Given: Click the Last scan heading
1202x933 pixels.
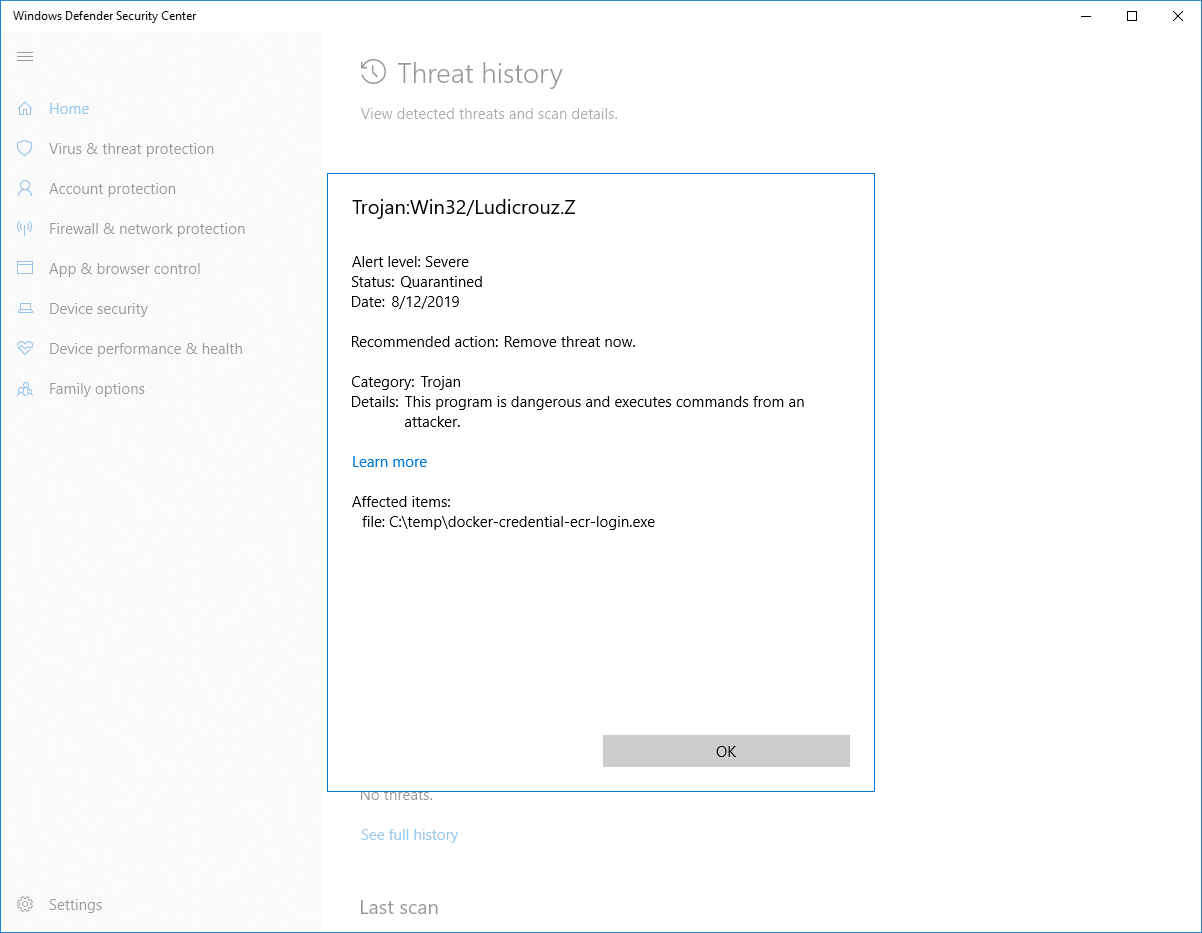Looking at the screenshot, I should 399,907.
